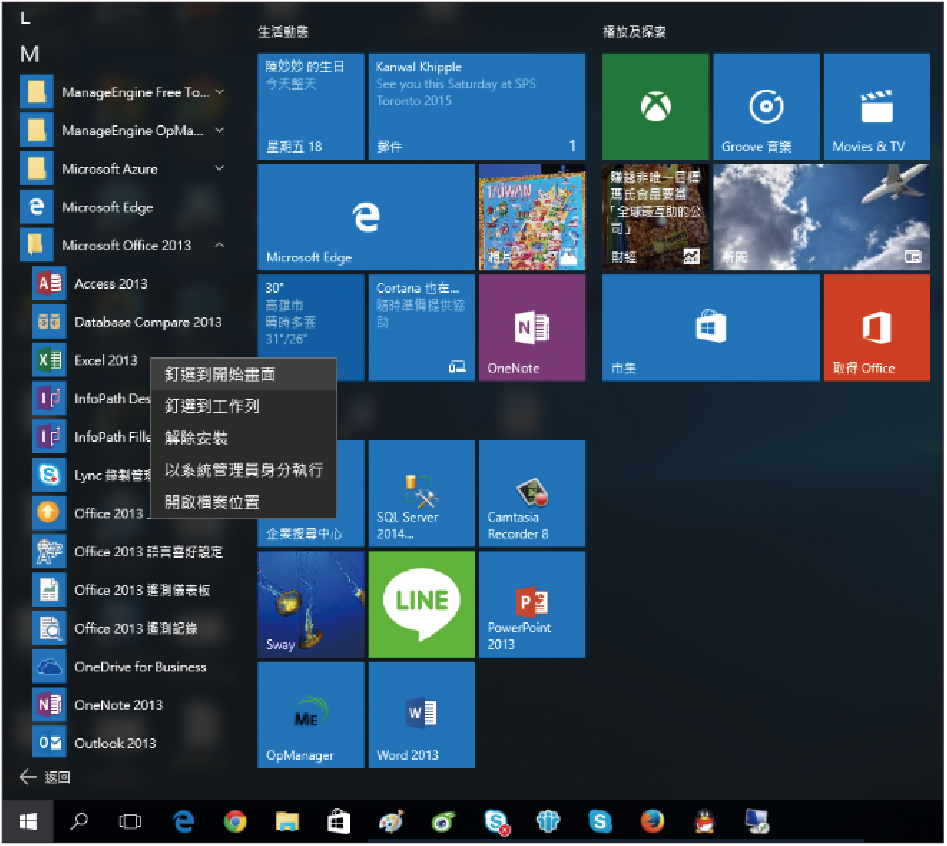Open the Cortana tile
947x846 pixels.
click(422, 327)
